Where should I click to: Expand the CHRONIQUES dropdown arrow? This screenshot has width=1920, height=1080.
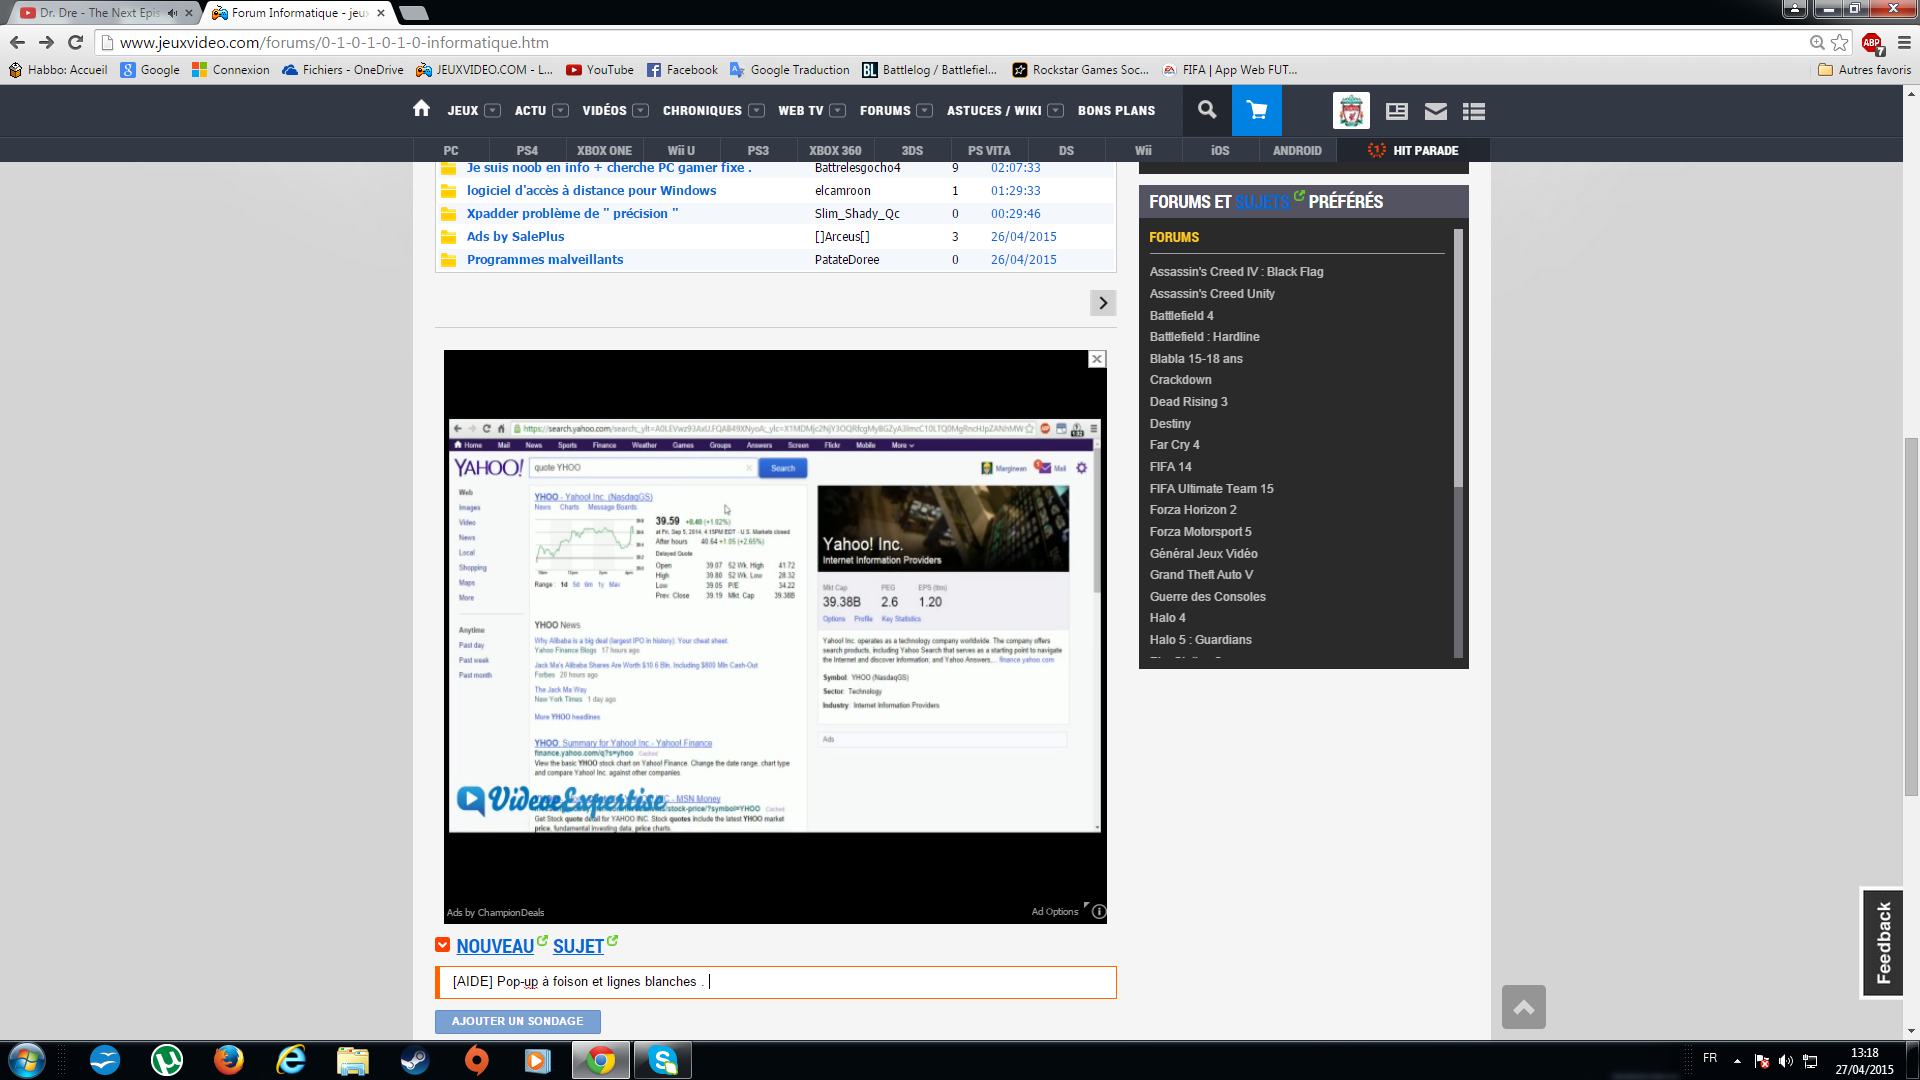click(x=757, y=111)
